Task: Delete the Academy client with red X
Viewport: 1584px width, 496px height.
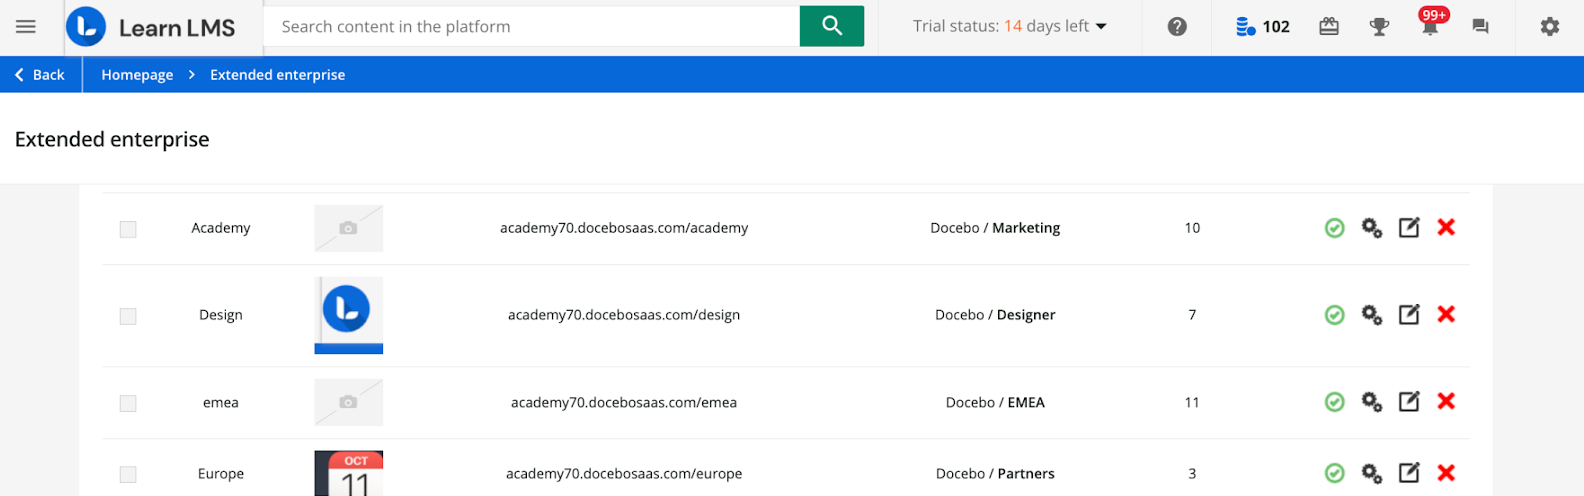Action: coord(1446,228)
